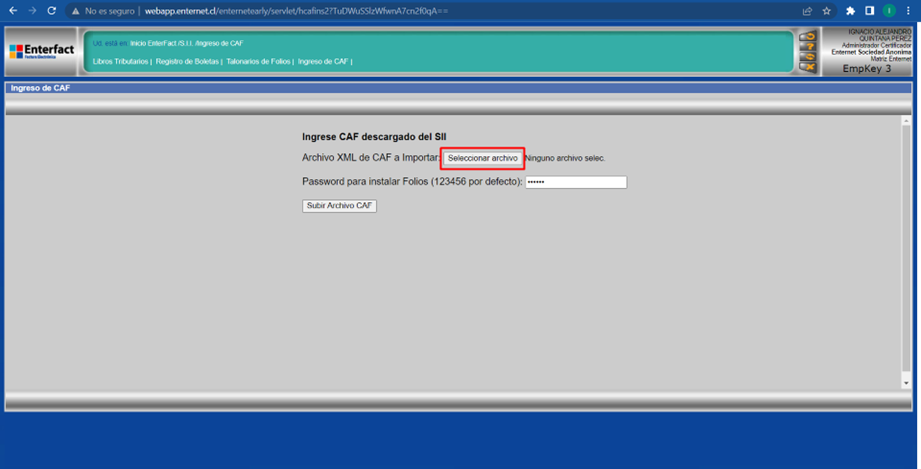Open the Talonarios de Folios menu
The height and width of the screenshot is (469, 921).
[258, 62]
